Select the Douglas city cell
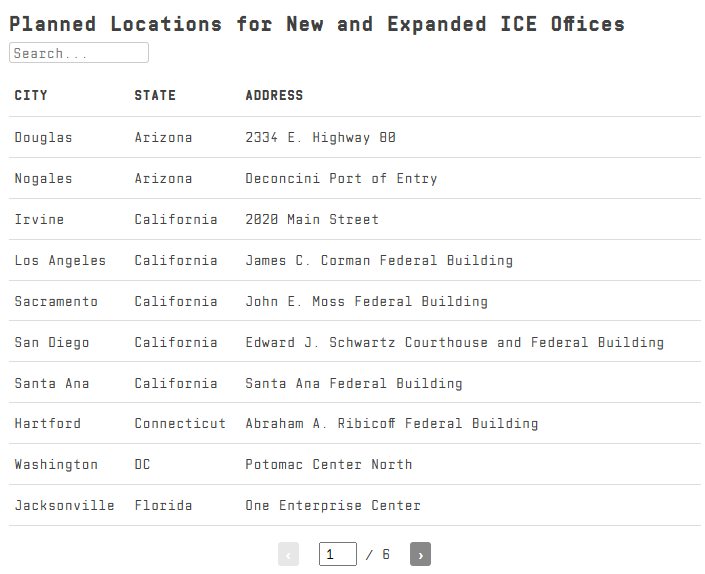 click(44, 138)
